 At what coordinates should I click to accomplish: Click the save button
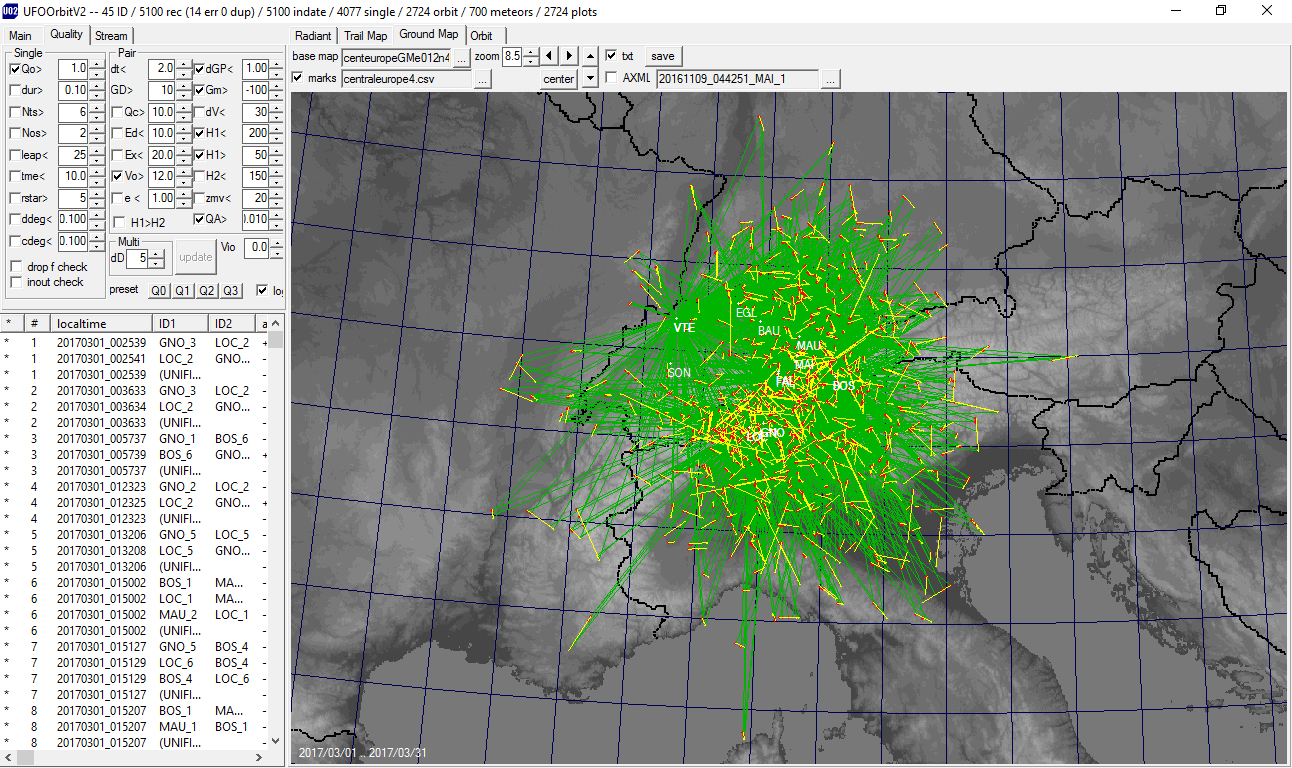[x=663, y=56]
